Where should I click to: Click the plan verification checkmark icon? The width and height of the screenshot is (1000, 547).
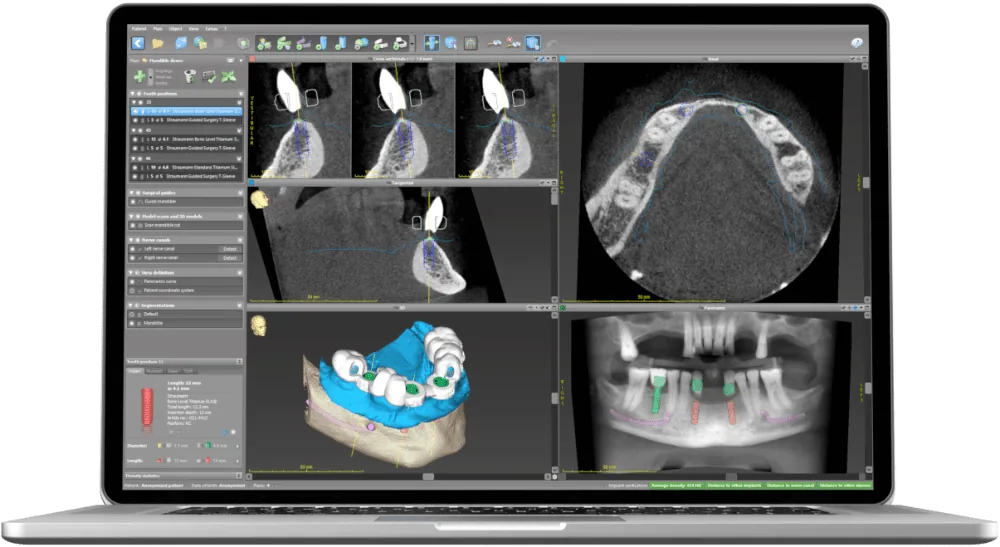(x=209, y=77)
